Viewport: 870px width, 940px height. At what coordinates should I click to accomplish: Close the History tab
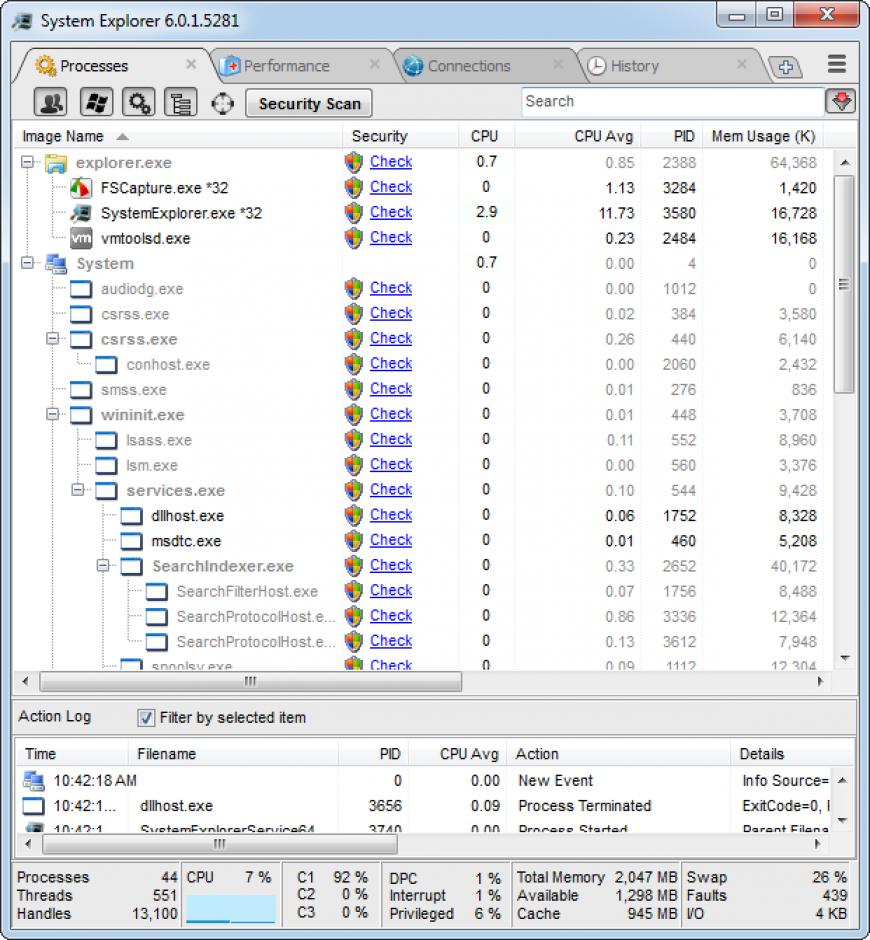(x=742, y=64)
